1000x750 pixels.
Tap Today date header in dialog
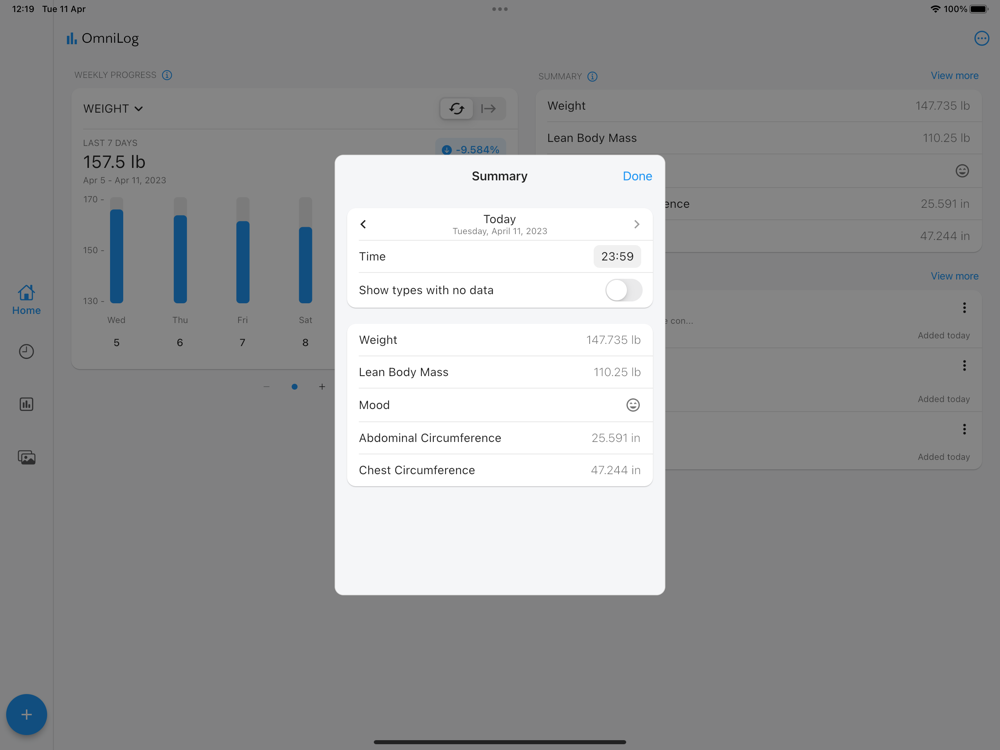pyautogui.click(x=499, y=224)
